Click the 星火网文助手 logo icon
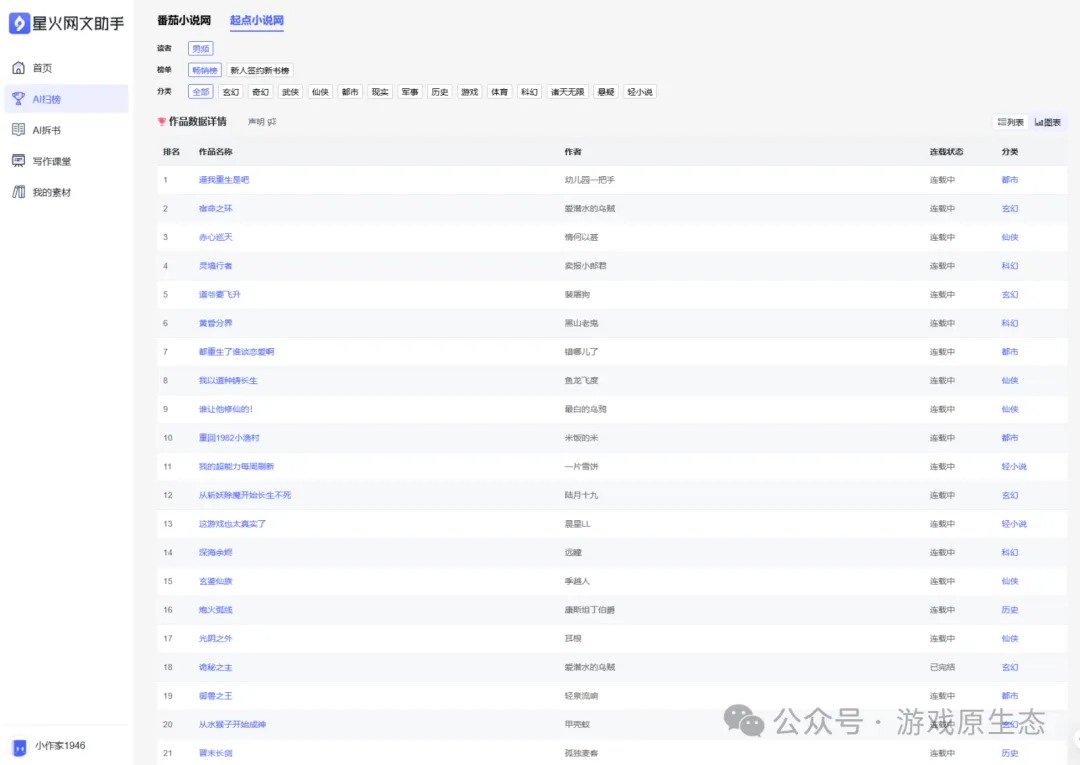Screen dimensions: 1080x765 click(19, 23)
